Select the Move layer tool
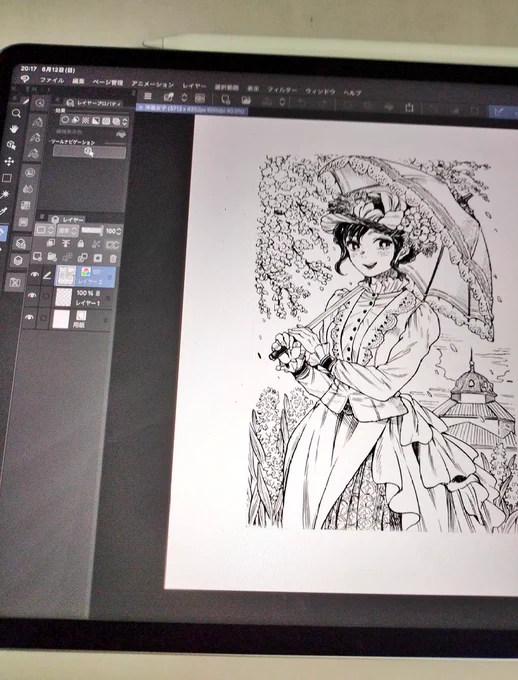The height and width of the screenshot is (680, 518). 9,162
